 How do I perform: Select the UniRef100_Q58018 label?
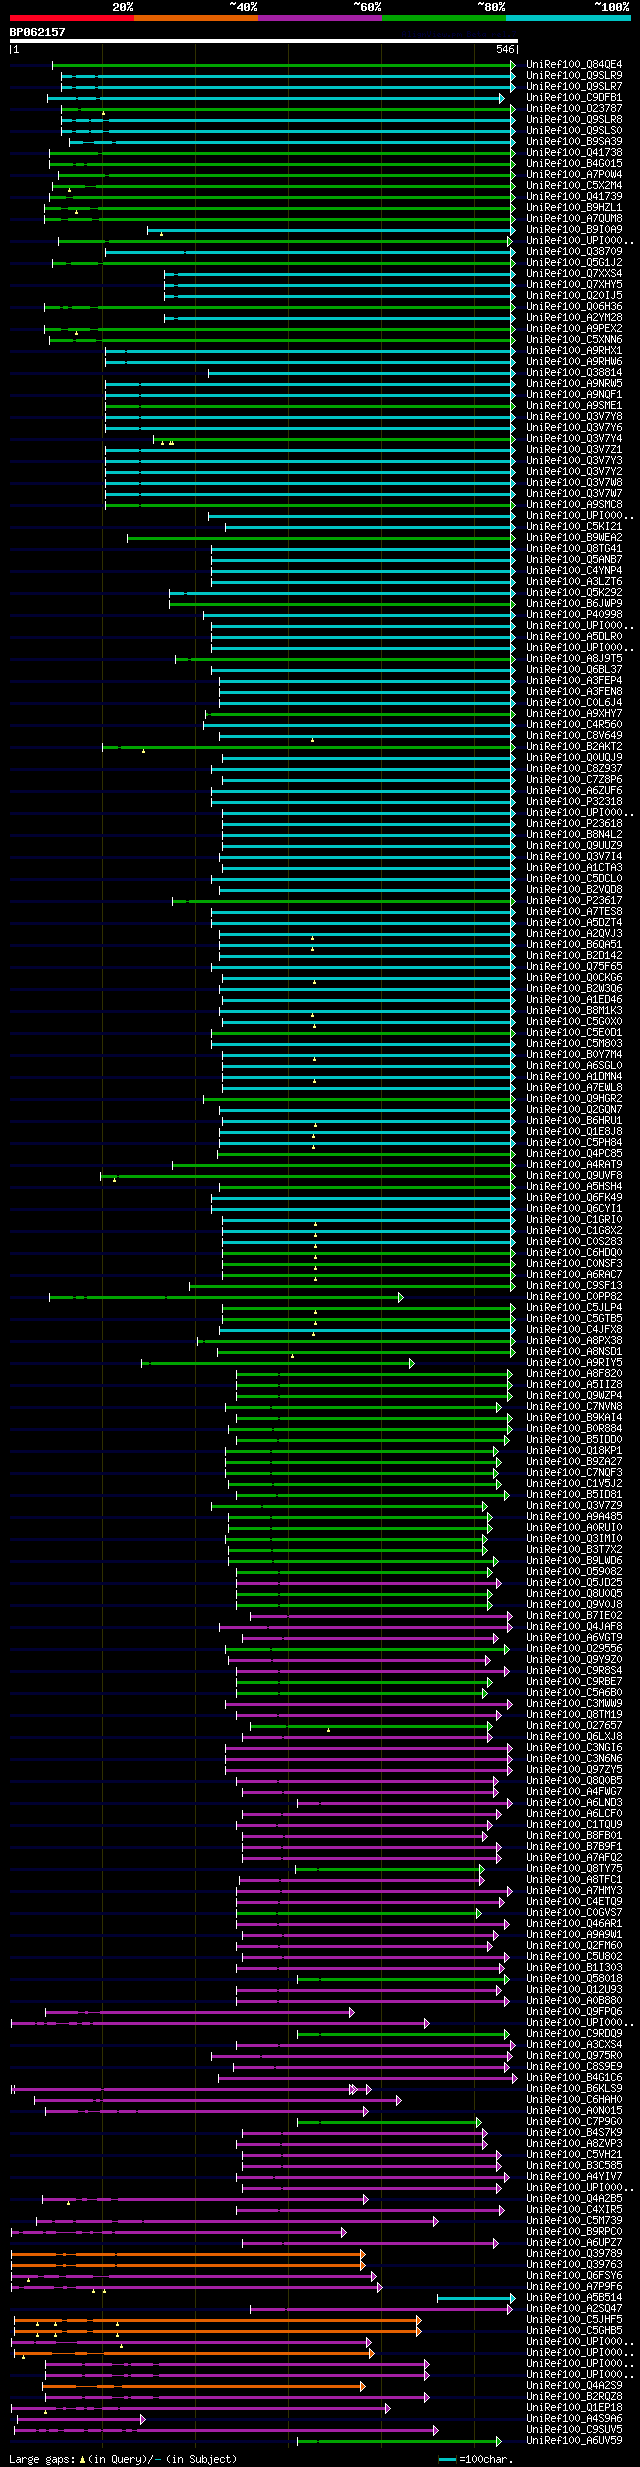(574, 1978)
